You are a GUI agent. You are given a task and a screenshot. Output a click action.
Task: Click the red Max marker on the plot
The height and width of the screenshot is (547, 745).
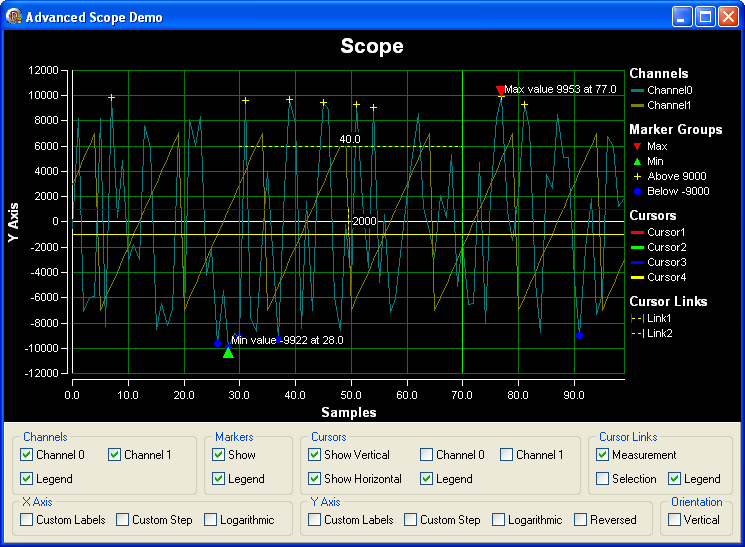[x=501, y=91]
